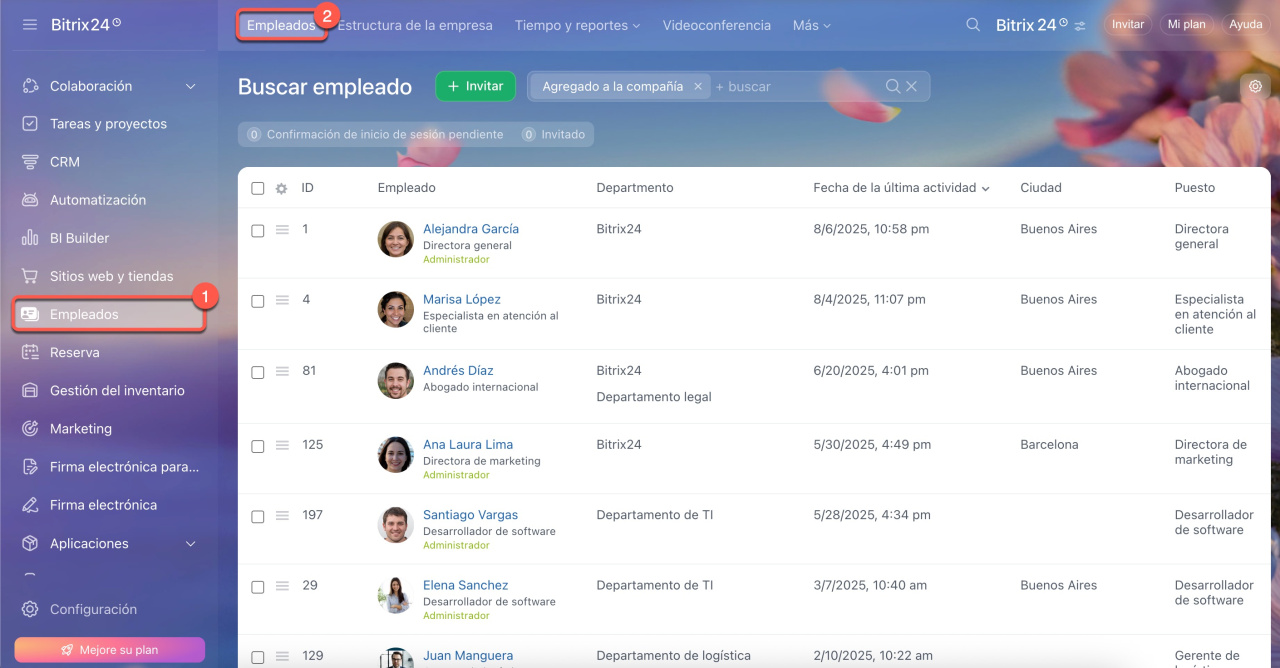Open row actions menu for Alejandra García
Screen dimensions: 1280x668
(x=282, y=230)
